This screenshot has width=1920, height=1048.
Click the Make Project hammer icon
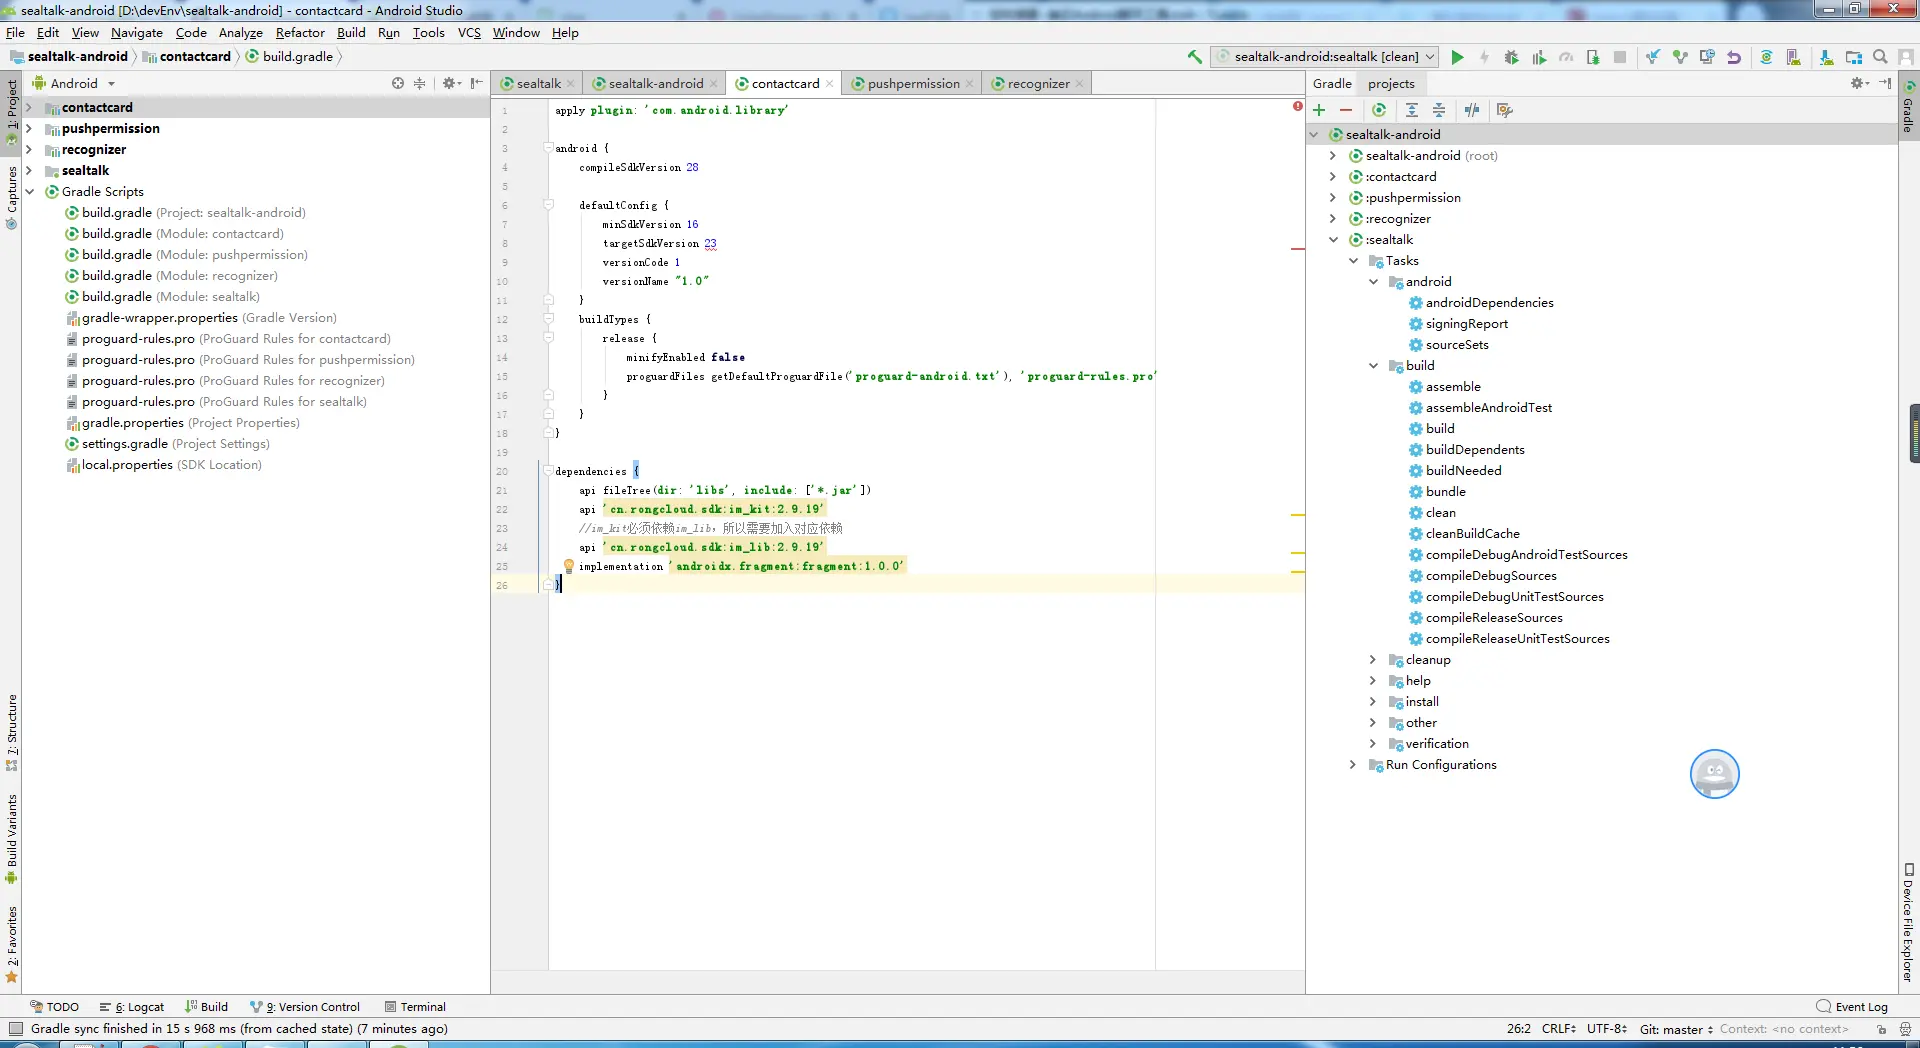click(x=1194, y=57)
